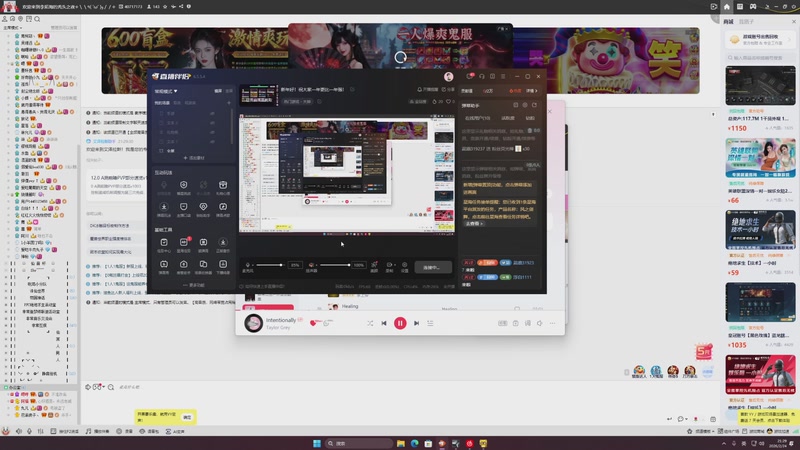Open the quick start help link at bottom

[x=261, y=287]
